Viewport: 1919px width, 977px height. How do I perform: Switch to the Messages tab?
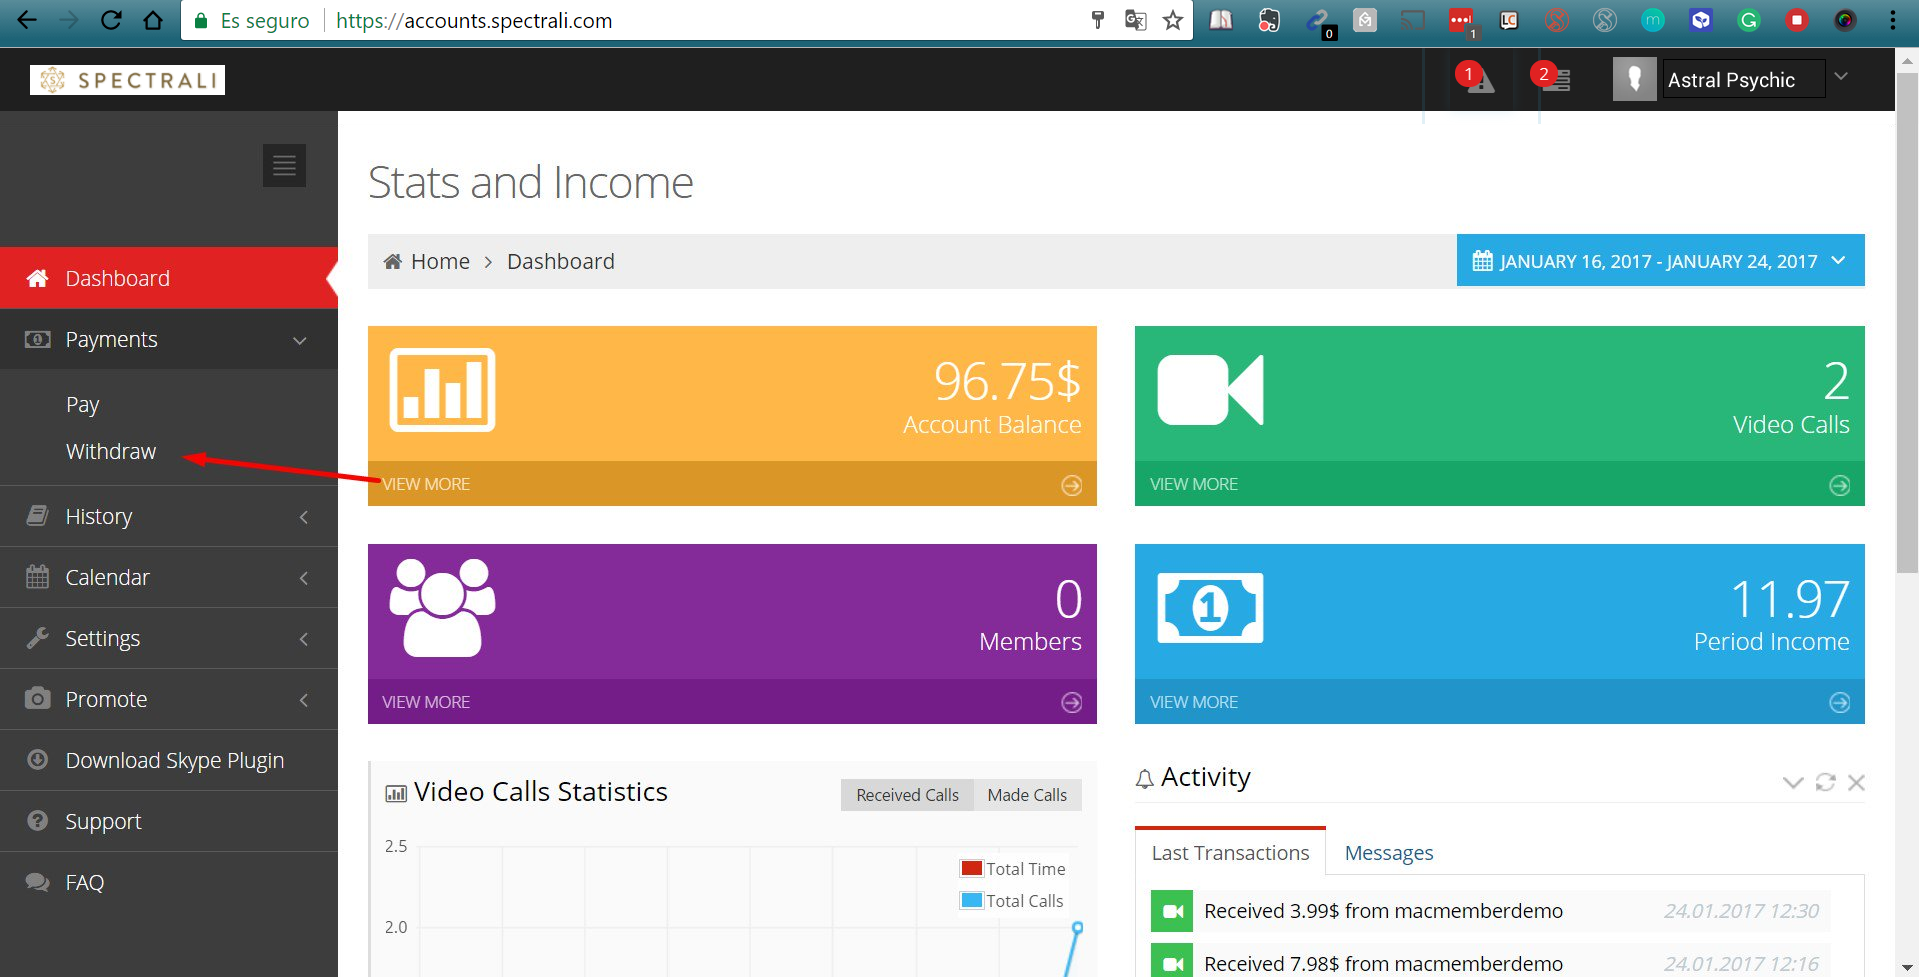[x=1388, y=853]
